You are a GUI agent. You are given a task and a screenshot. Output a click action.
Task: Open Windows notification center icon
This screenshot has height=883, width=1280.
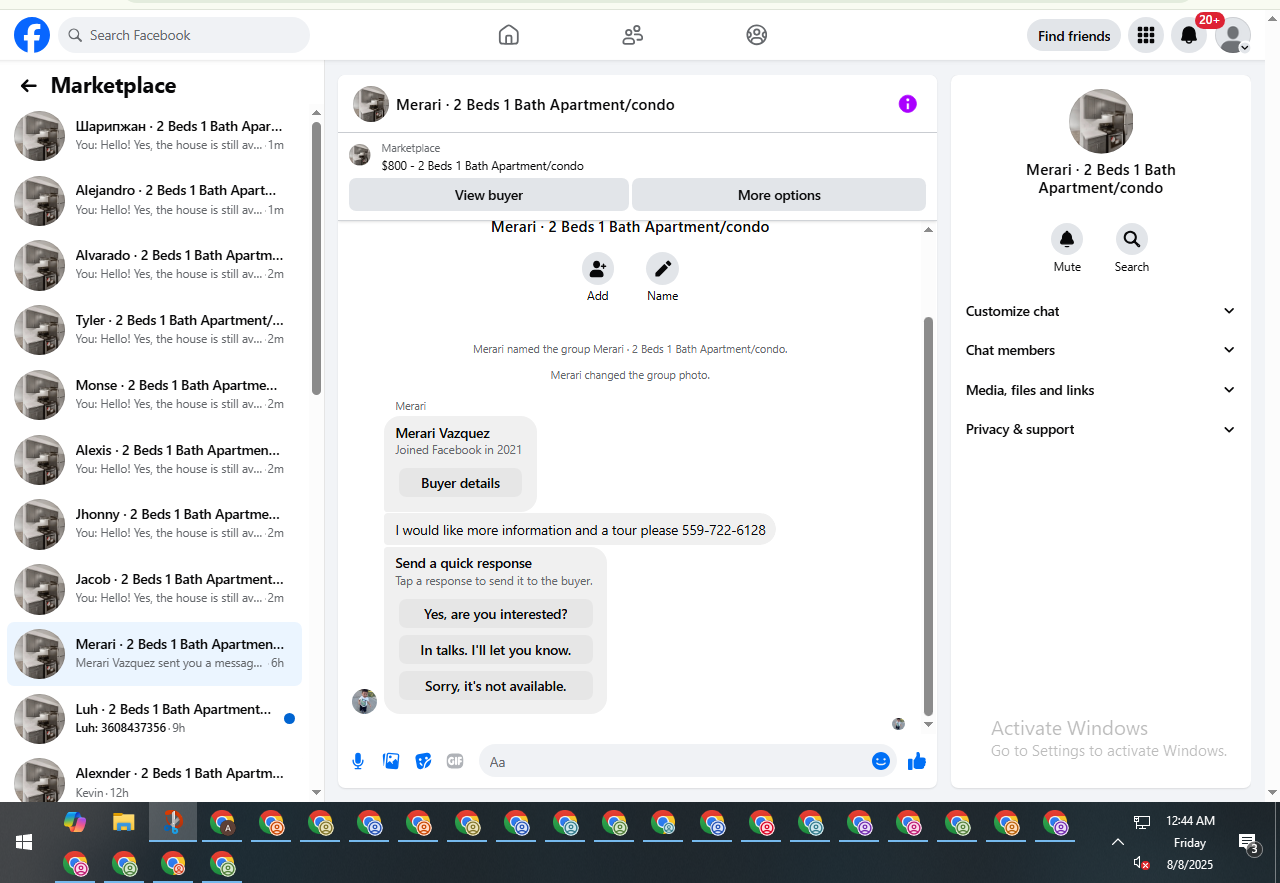tap(1248, 843)
